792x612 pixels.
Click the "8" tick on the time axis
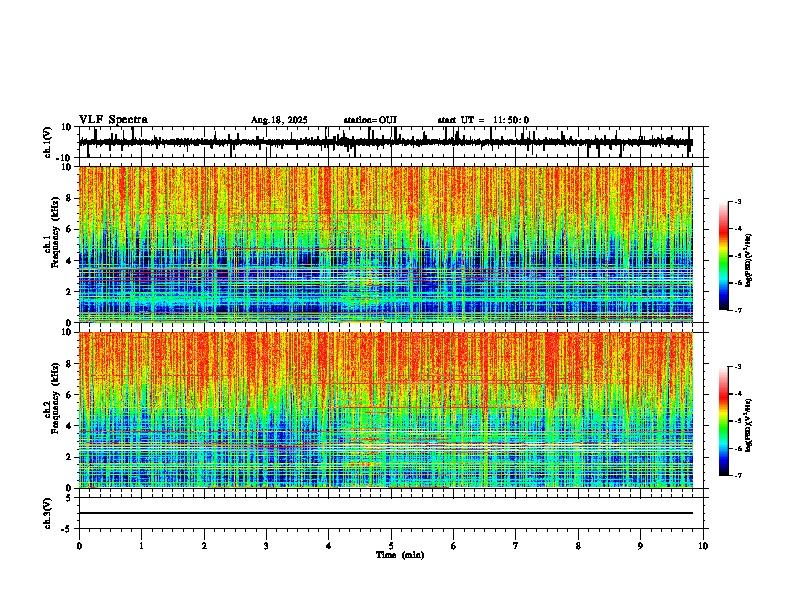point(578,545)
